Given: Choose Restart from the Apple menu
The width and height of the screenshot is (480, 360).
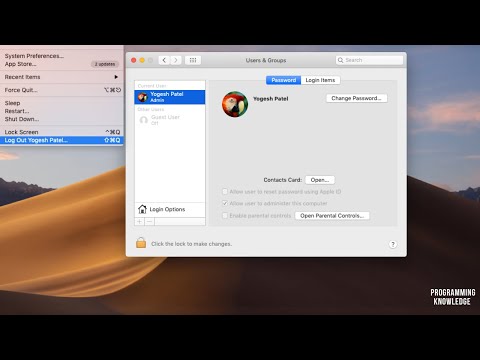Looking at the screenshot, I should tap(62, 111).
